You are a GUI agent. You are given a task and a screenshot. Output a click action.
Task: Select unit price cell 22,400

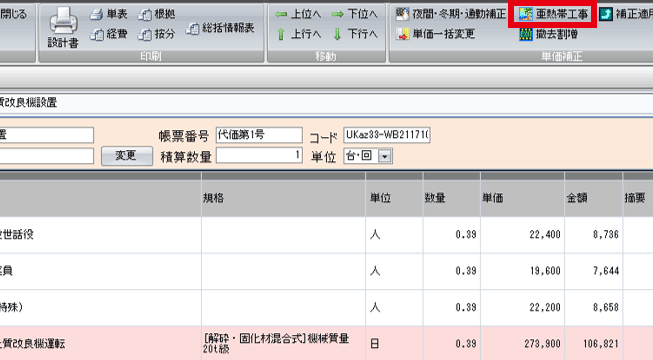(x=522, y=235)
